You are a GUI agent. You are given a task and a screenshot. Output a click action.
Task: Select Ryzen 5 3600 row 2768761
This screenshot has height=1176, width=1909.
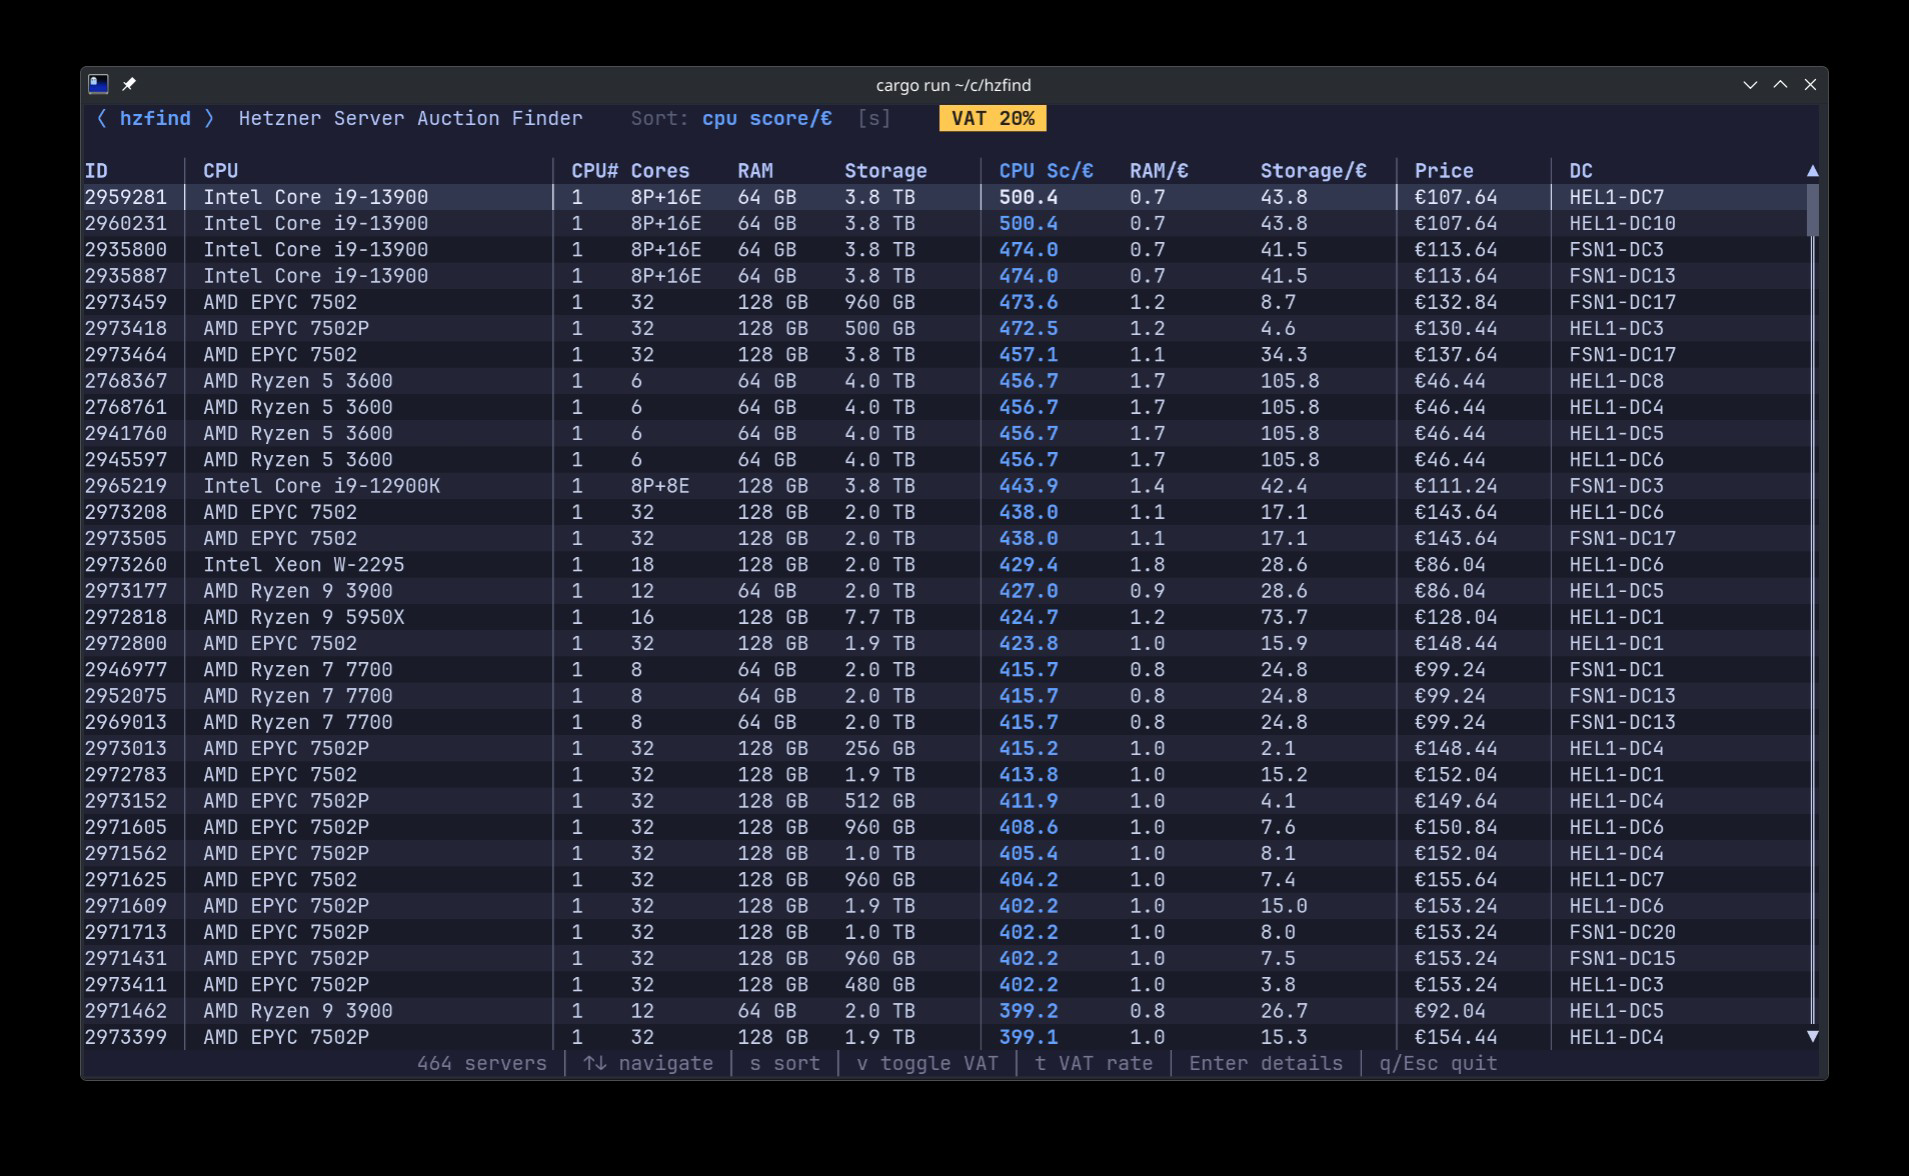945,407
